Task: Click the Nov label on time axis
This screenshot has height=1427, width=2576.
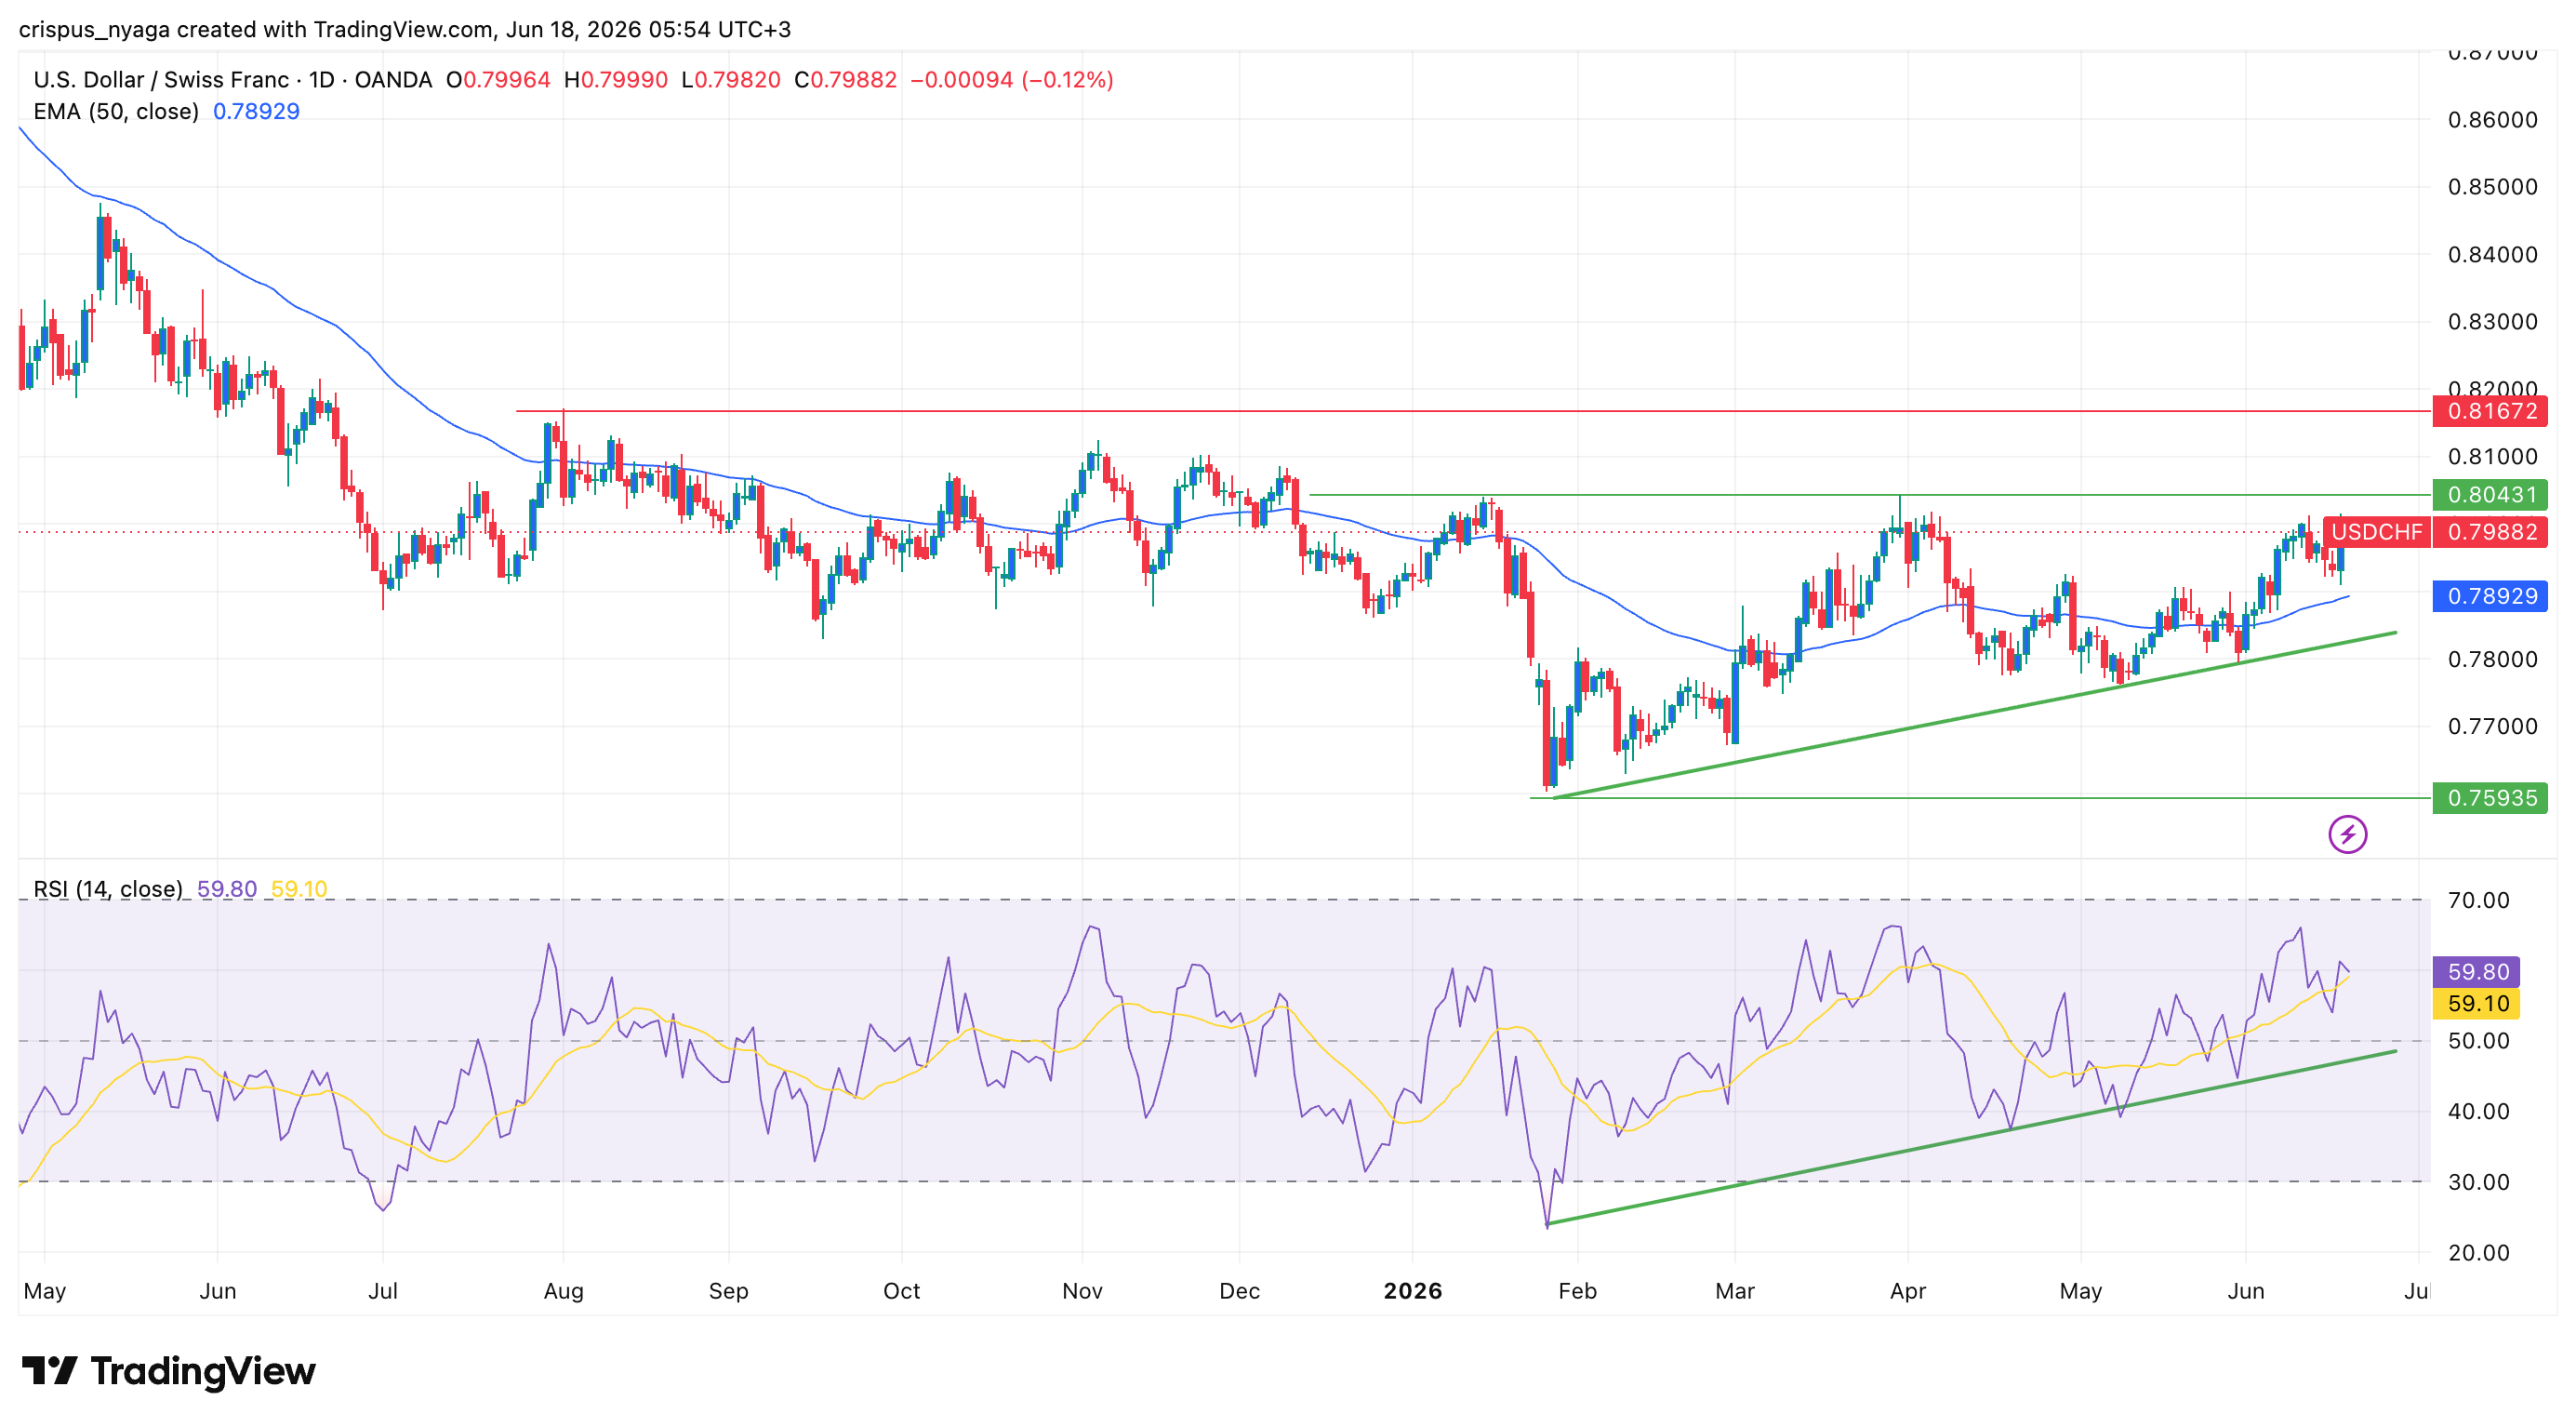Action: (1082, 1291)
